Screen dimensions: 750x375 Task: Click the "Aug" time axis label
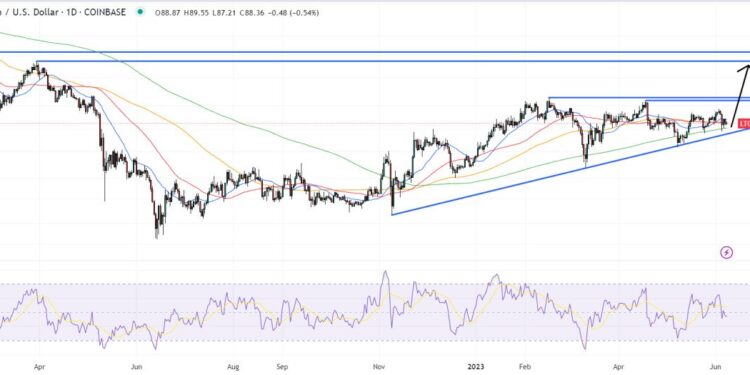pos(232,366)
